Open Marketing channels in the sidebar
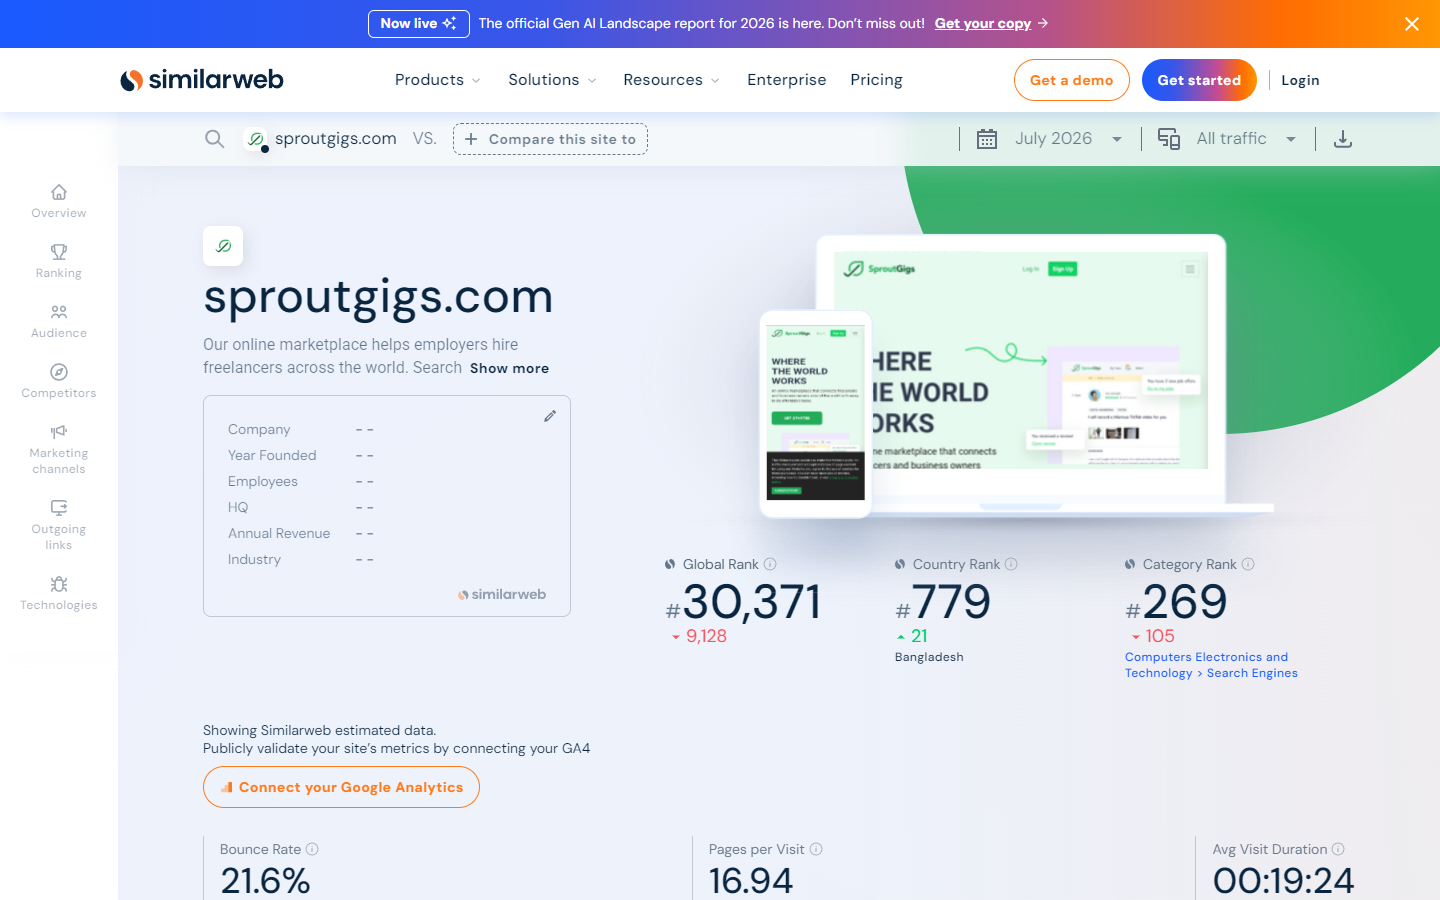The height and width of the screenshot is (900, 1440). coord(59,449)
